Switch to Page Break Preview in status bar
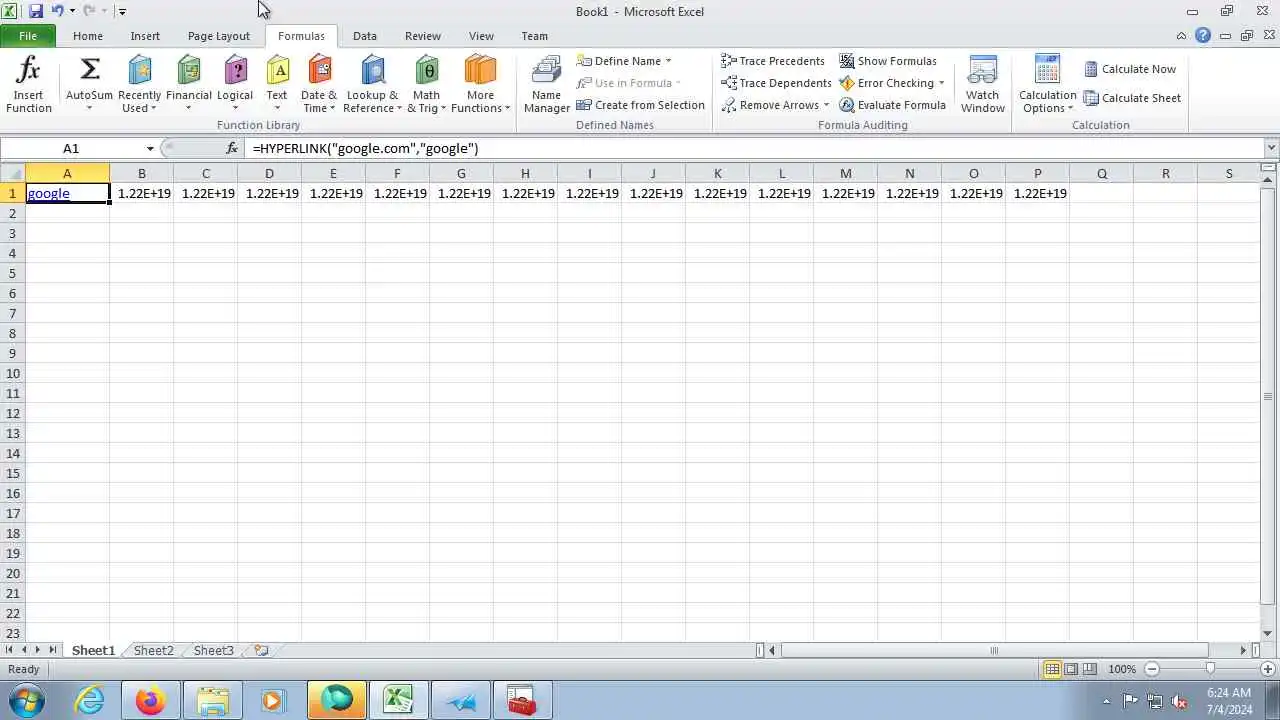Screen dimensions: 1280x720 (1089, 669)
